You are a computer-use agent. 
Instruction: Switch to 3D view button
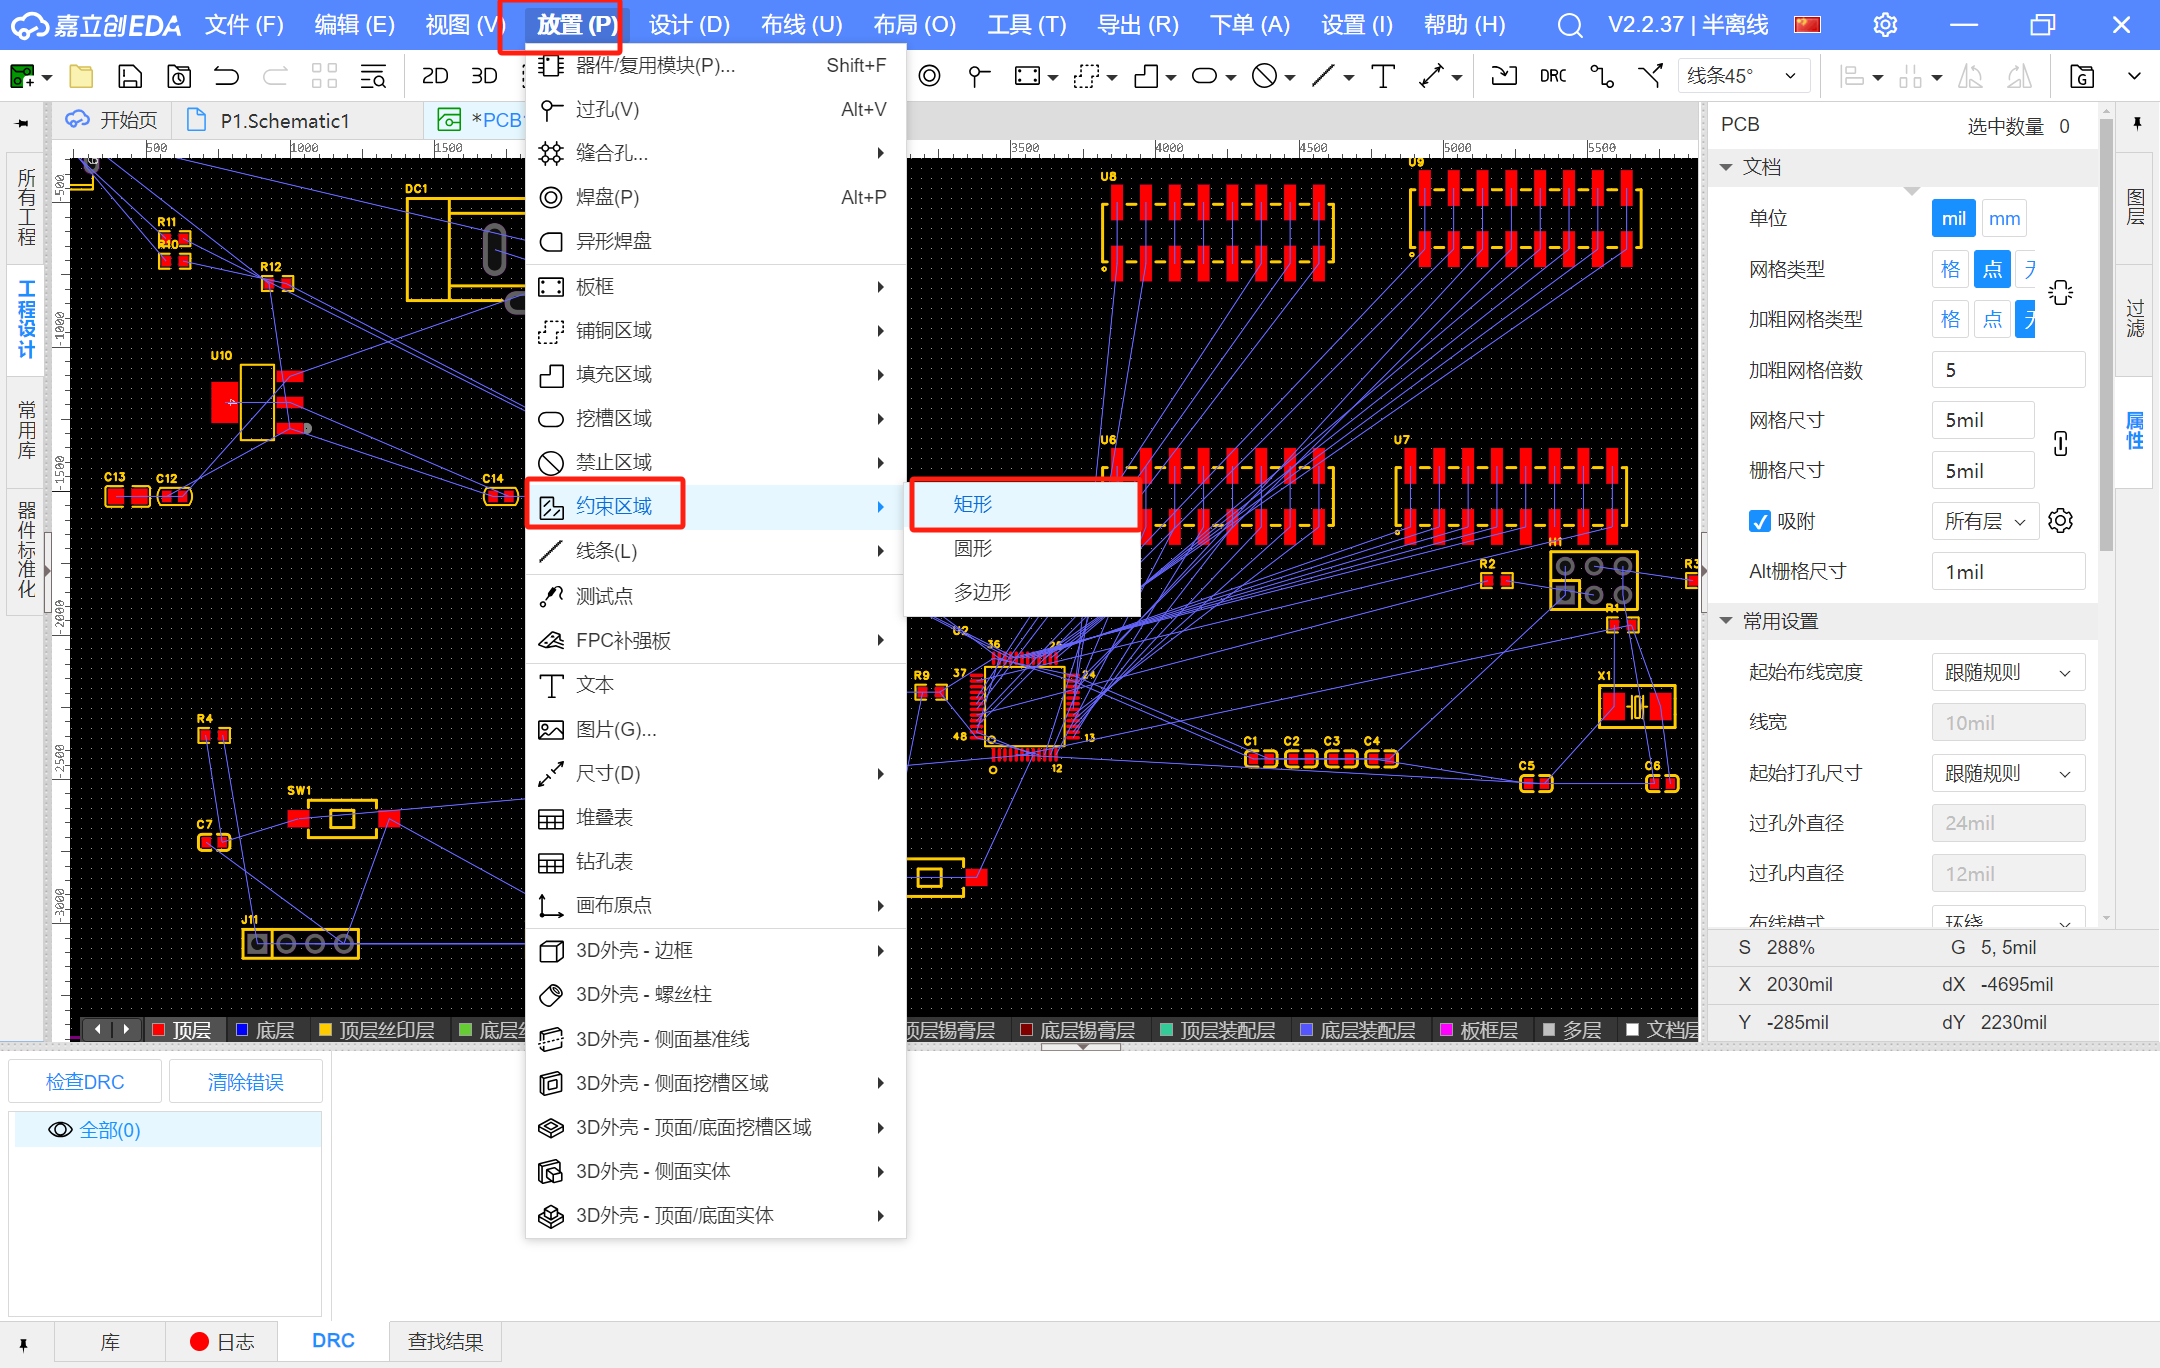[x=484, y=76]
